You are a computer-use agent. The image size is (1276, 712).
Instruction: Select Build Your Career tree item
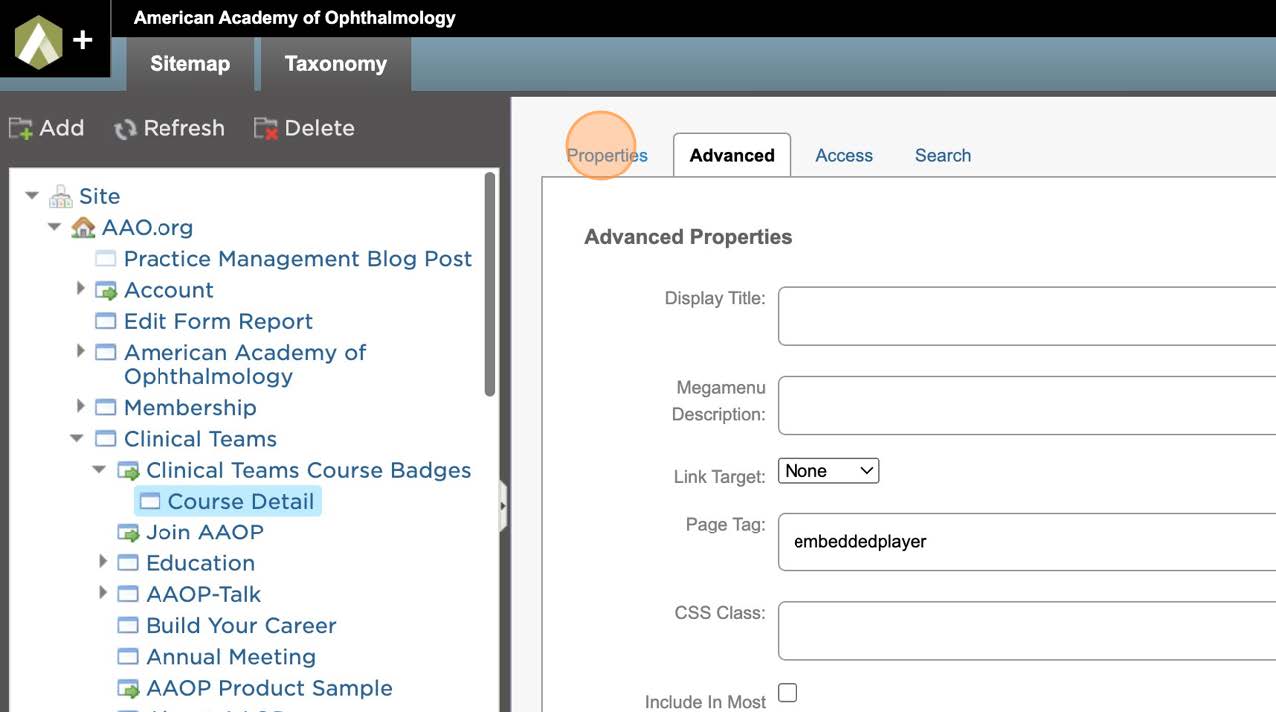(x=241, y=625)
